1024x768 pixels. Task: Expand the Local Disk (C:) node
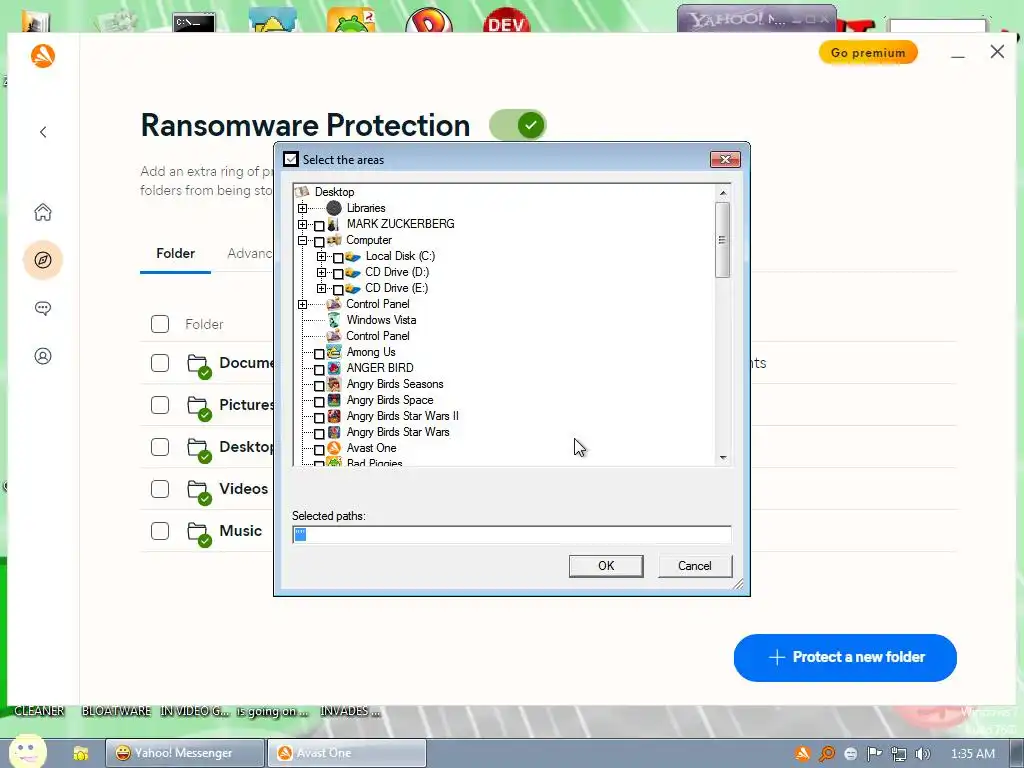click(x=321, y=256)
